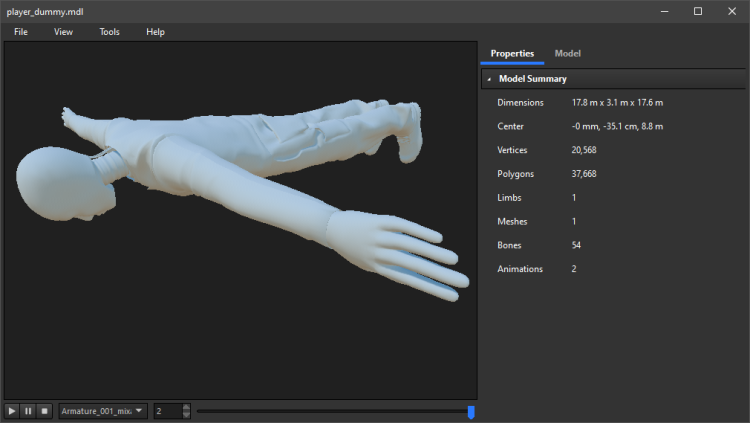Image resolution: width=750 pixels, height=423 pixels.
Task: Open the File menu
Action: click(x=21, y=32)
